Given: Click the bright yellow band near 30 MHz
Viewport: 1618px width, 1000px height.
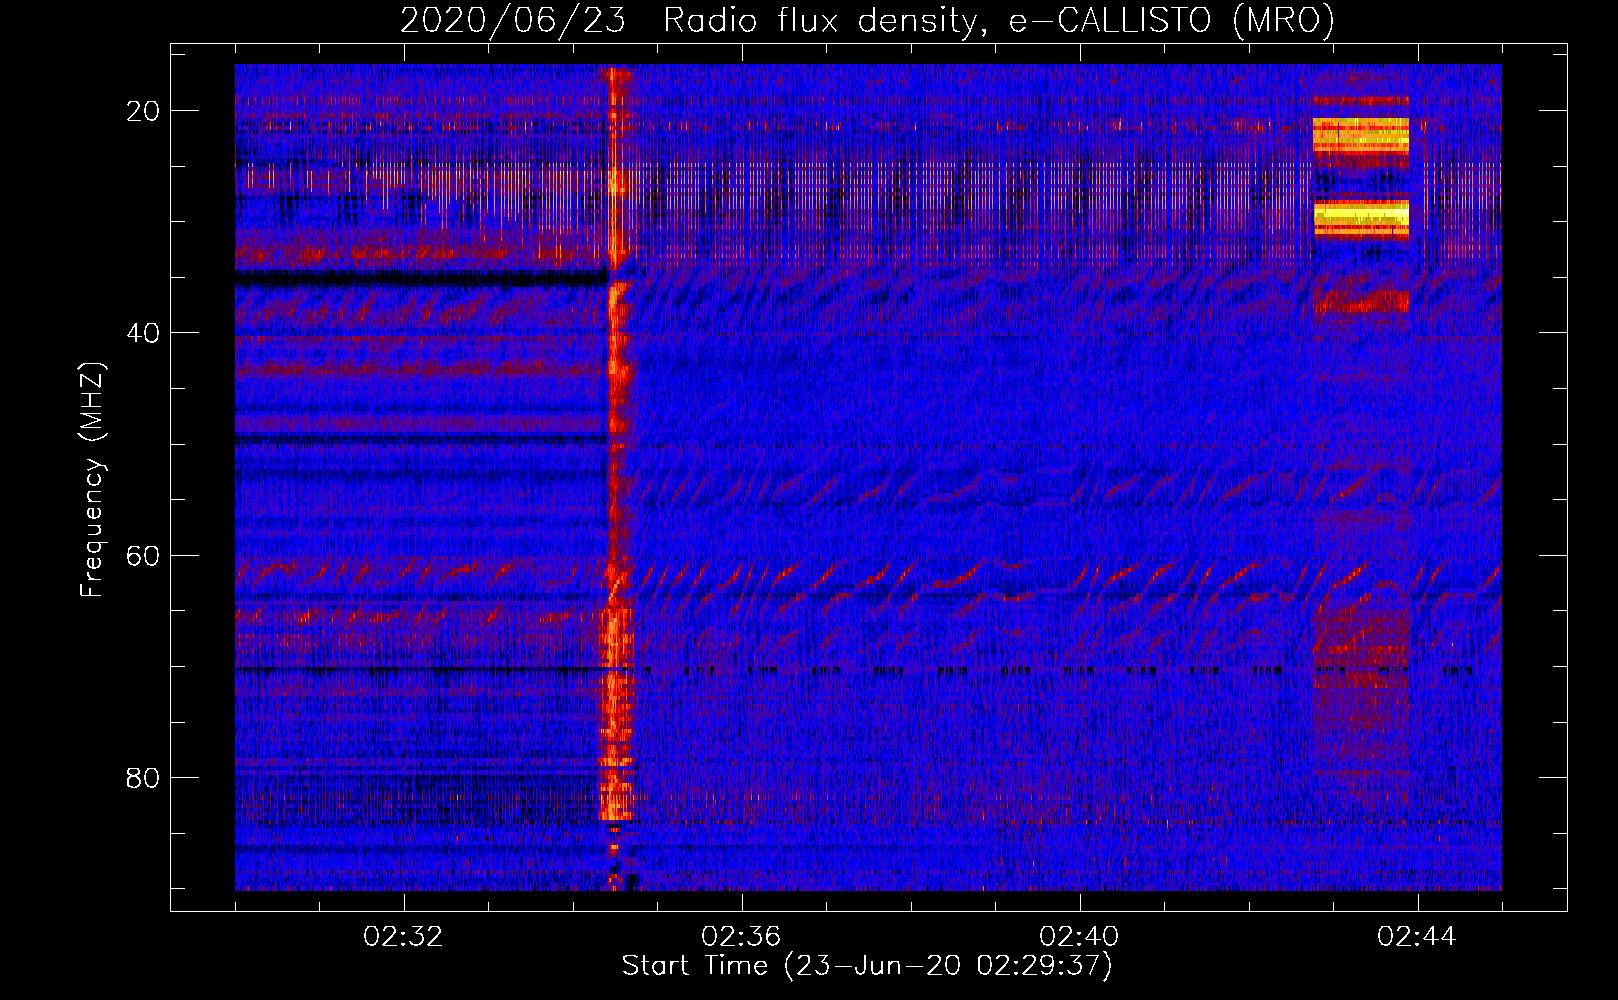Looking at the screenshot, I should pos(1360,218).
